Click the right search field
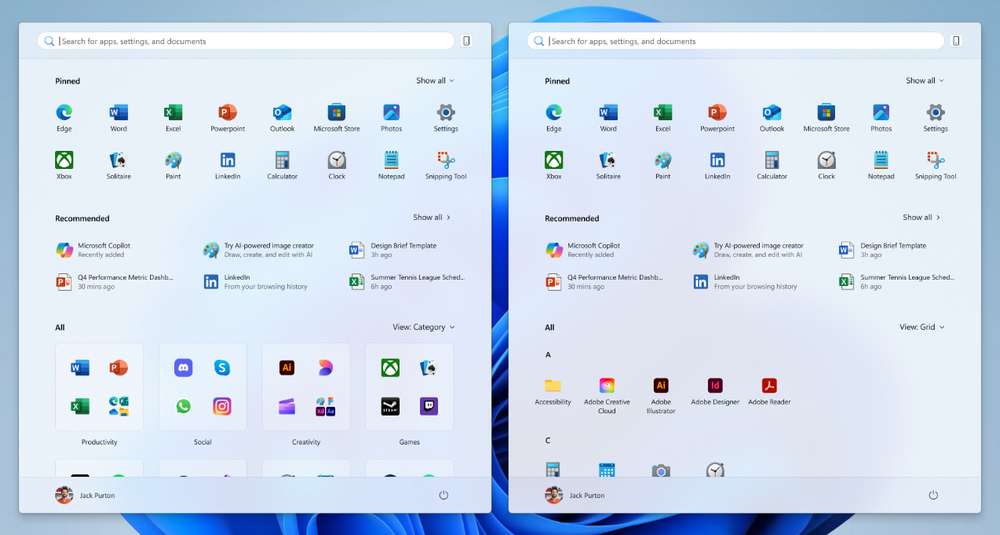Viewport: 1000px width, 535px height. pos(736,41)
